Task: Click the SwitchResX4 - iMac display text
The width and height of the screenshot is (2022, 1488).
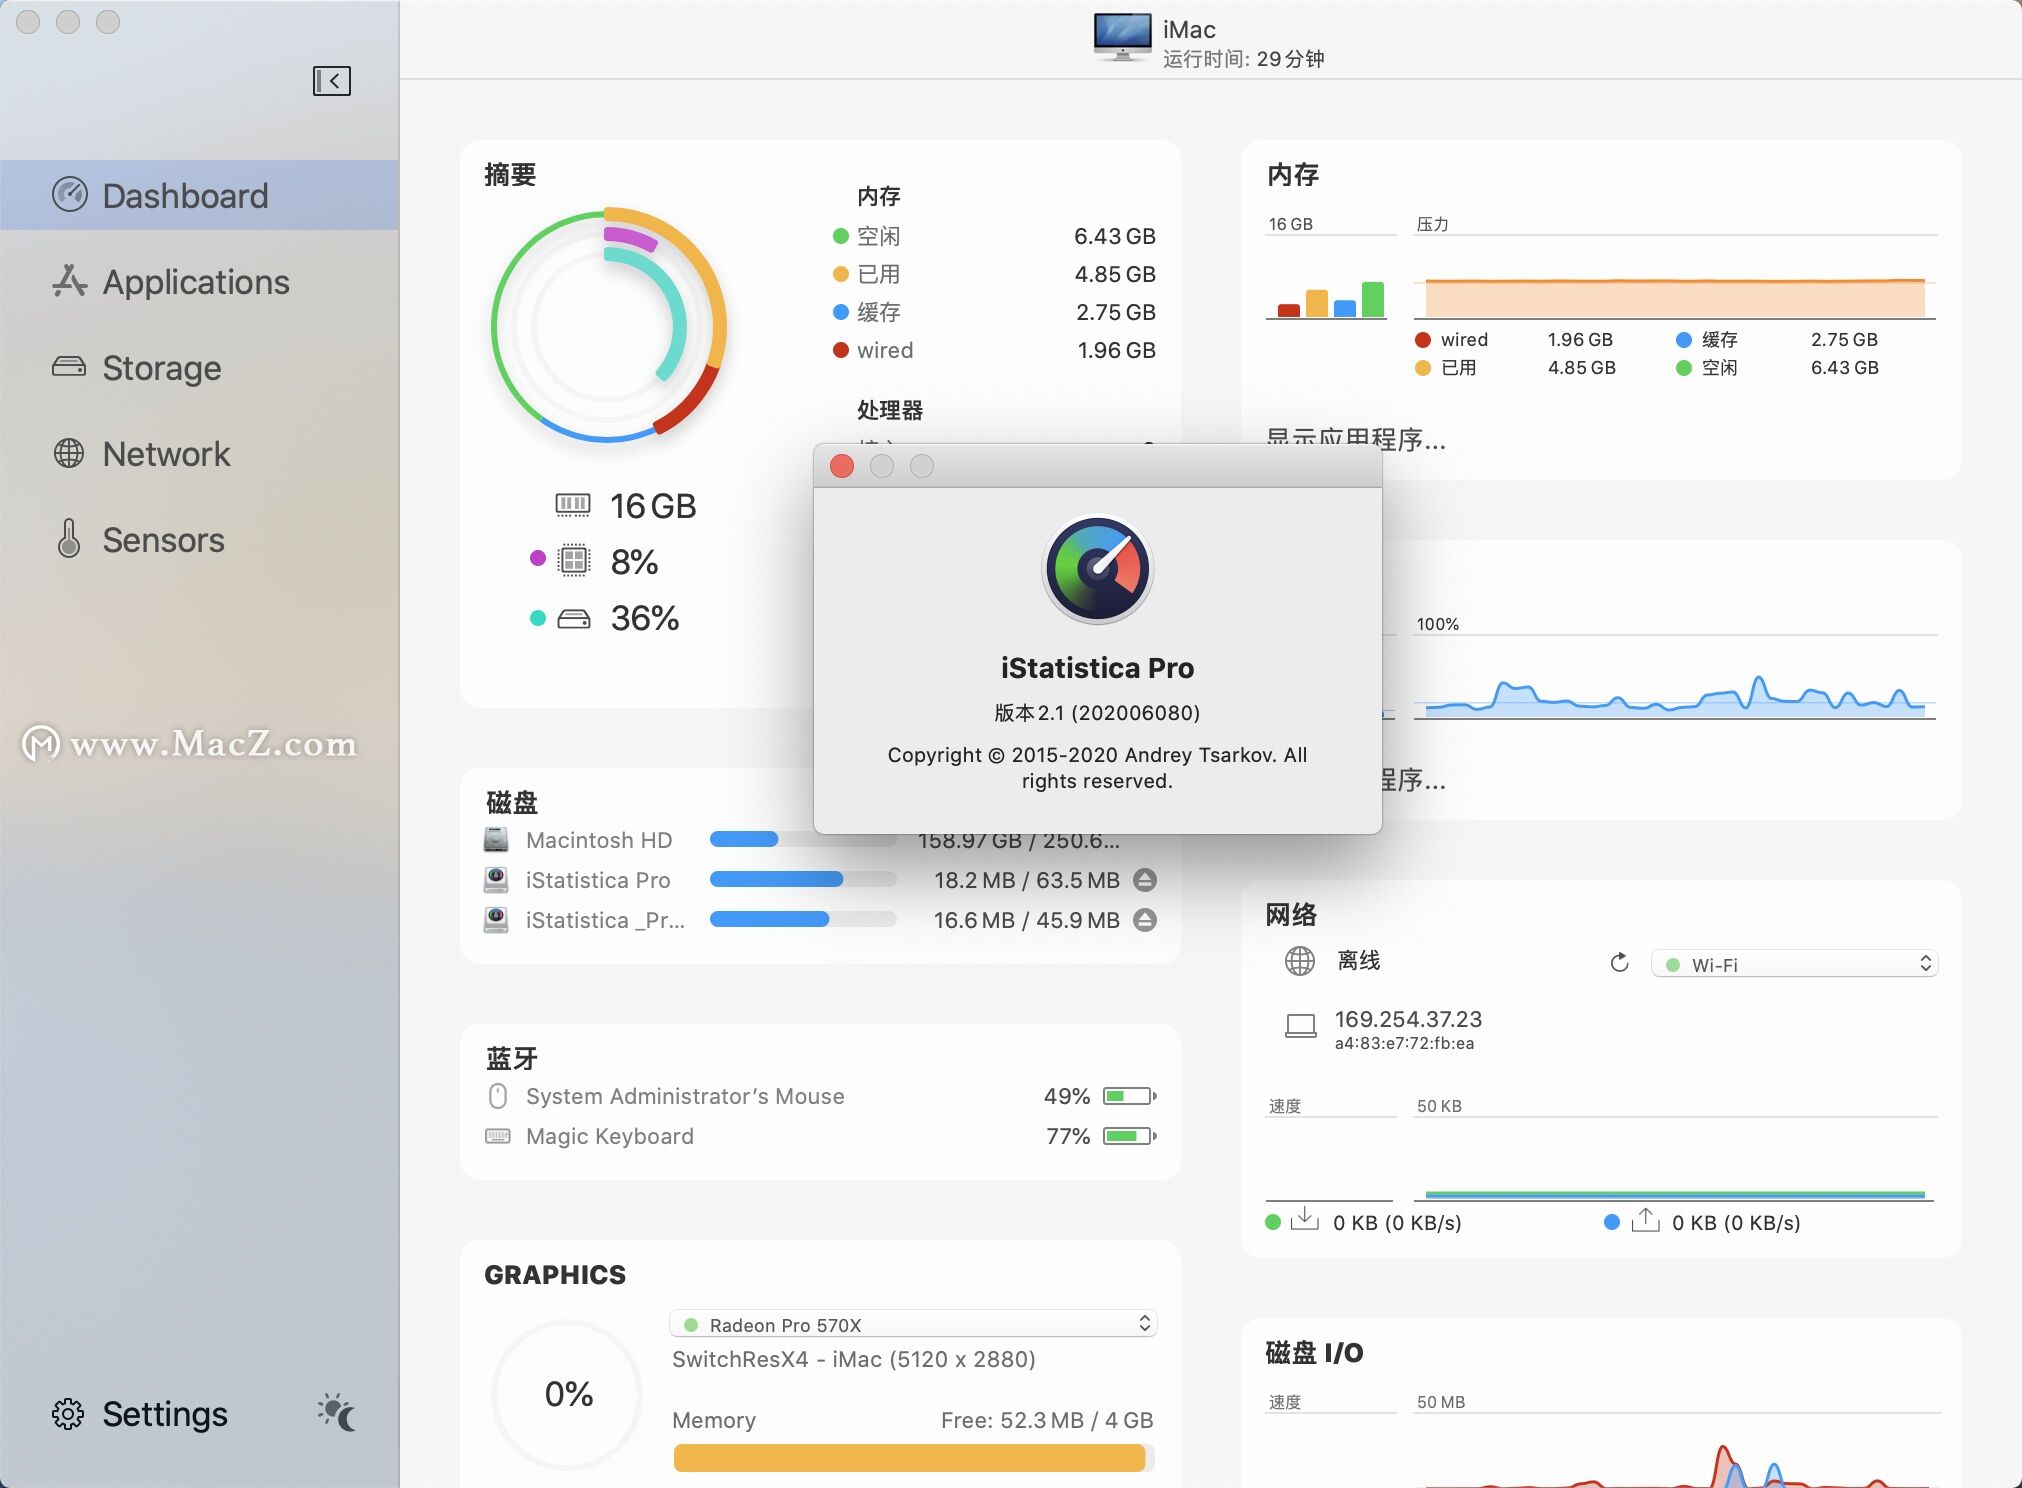Action: [x=854, y=1360]
